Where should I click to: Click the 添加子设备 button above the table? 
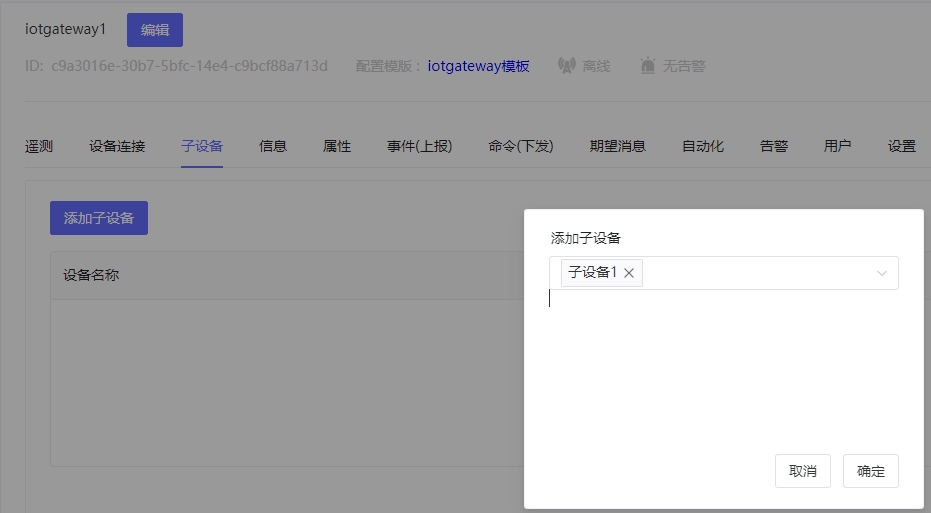(99, 218)
